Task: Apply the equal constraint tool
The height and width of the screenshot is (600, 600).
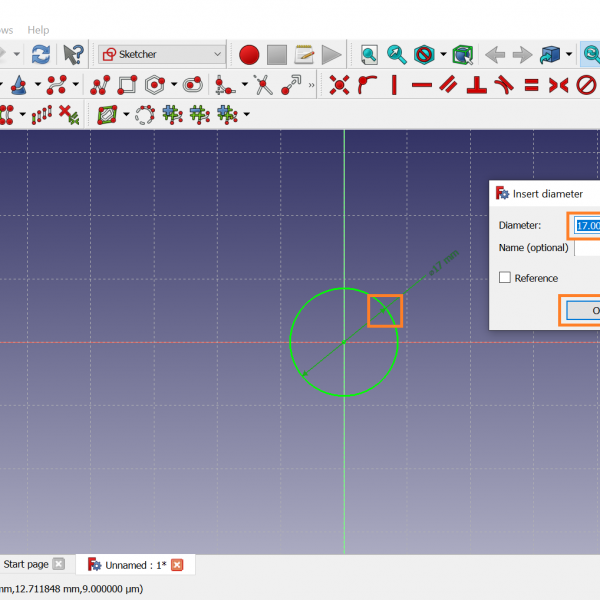Action: click(532, 85)
